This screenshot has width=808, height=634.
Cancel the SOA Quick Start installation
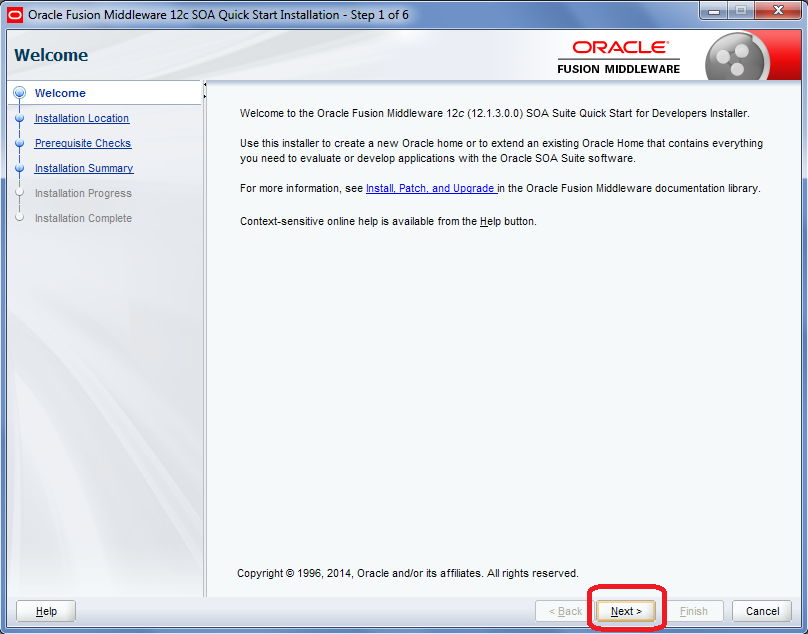pyautogui.click(x=762, y=611)
